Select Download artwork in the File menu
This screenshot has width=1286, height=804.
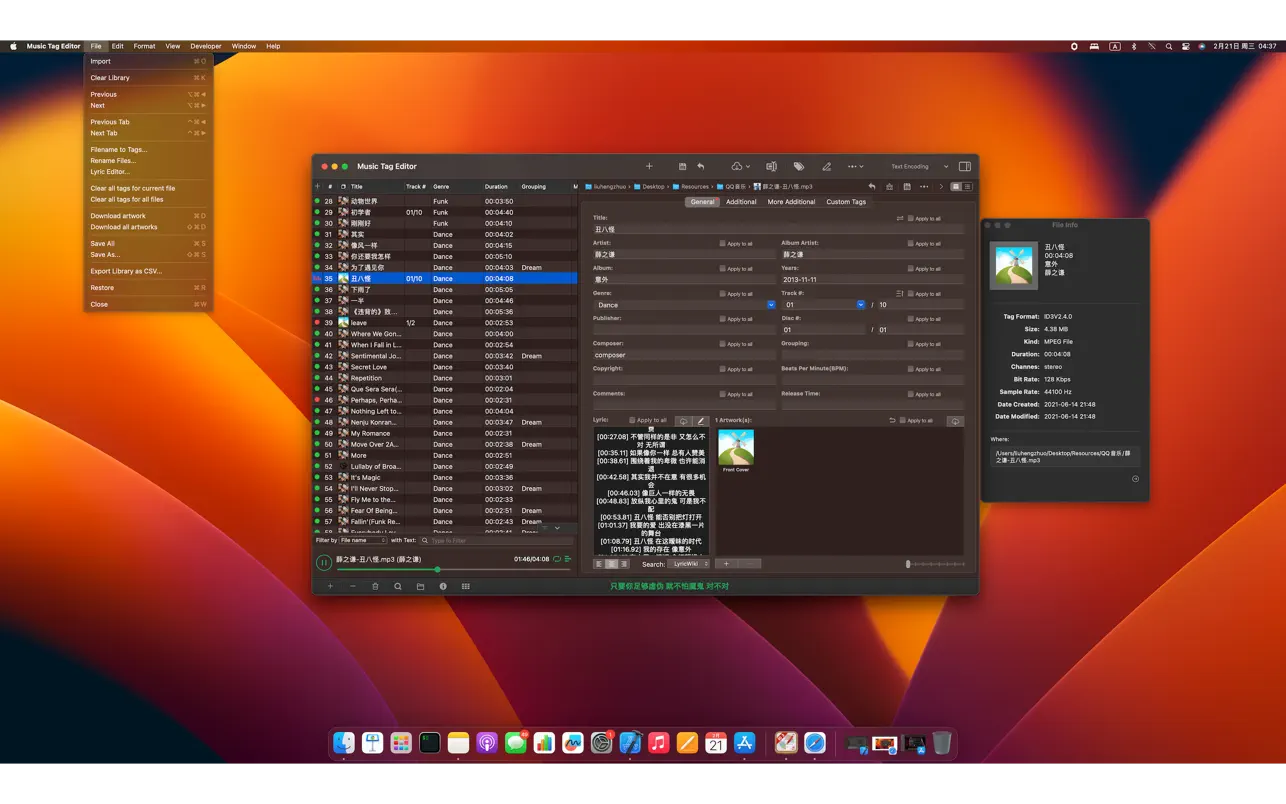(118, 216)
